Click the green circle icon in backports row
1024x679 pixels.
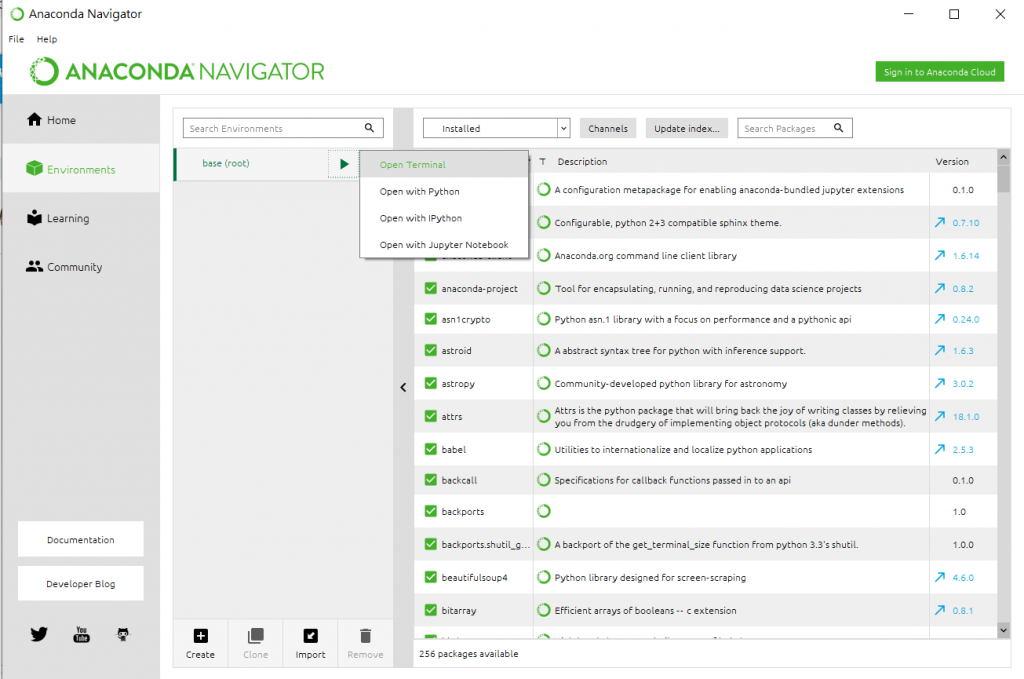coord(543,511)
